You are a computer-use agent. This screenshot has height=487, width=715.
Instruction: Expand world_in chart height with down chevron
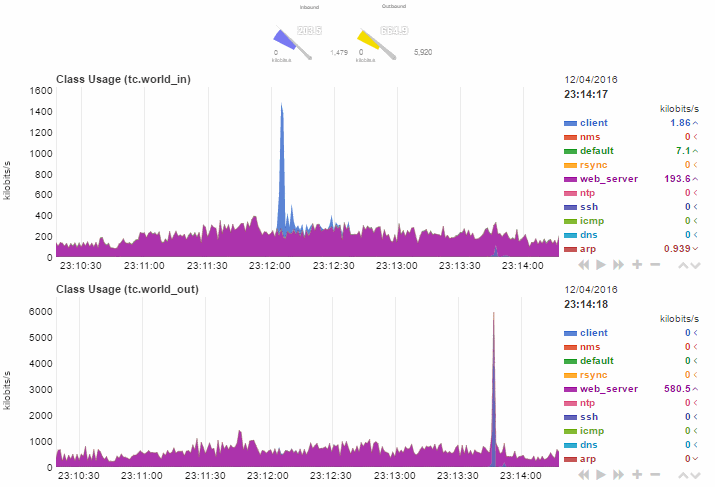coord(696,265)
